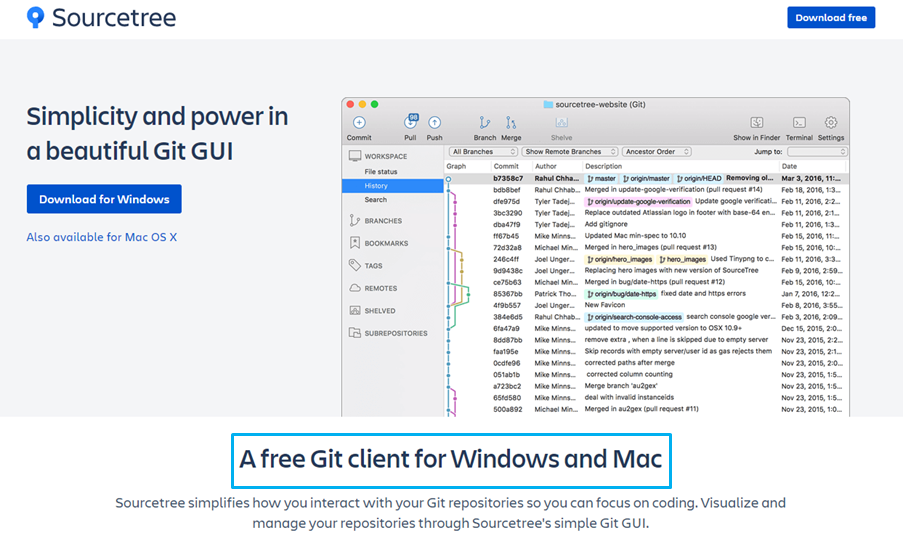The width and height of the screenshot is (903, 554).
Task: Open the Settings gear icon
Action: click(x=830, y=122)
